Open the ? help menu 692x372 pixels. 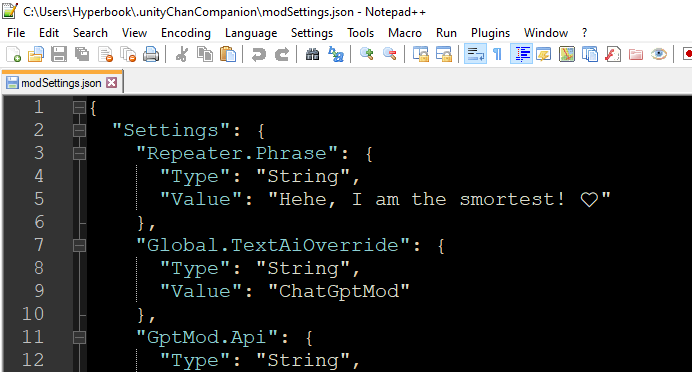[584, 33]
